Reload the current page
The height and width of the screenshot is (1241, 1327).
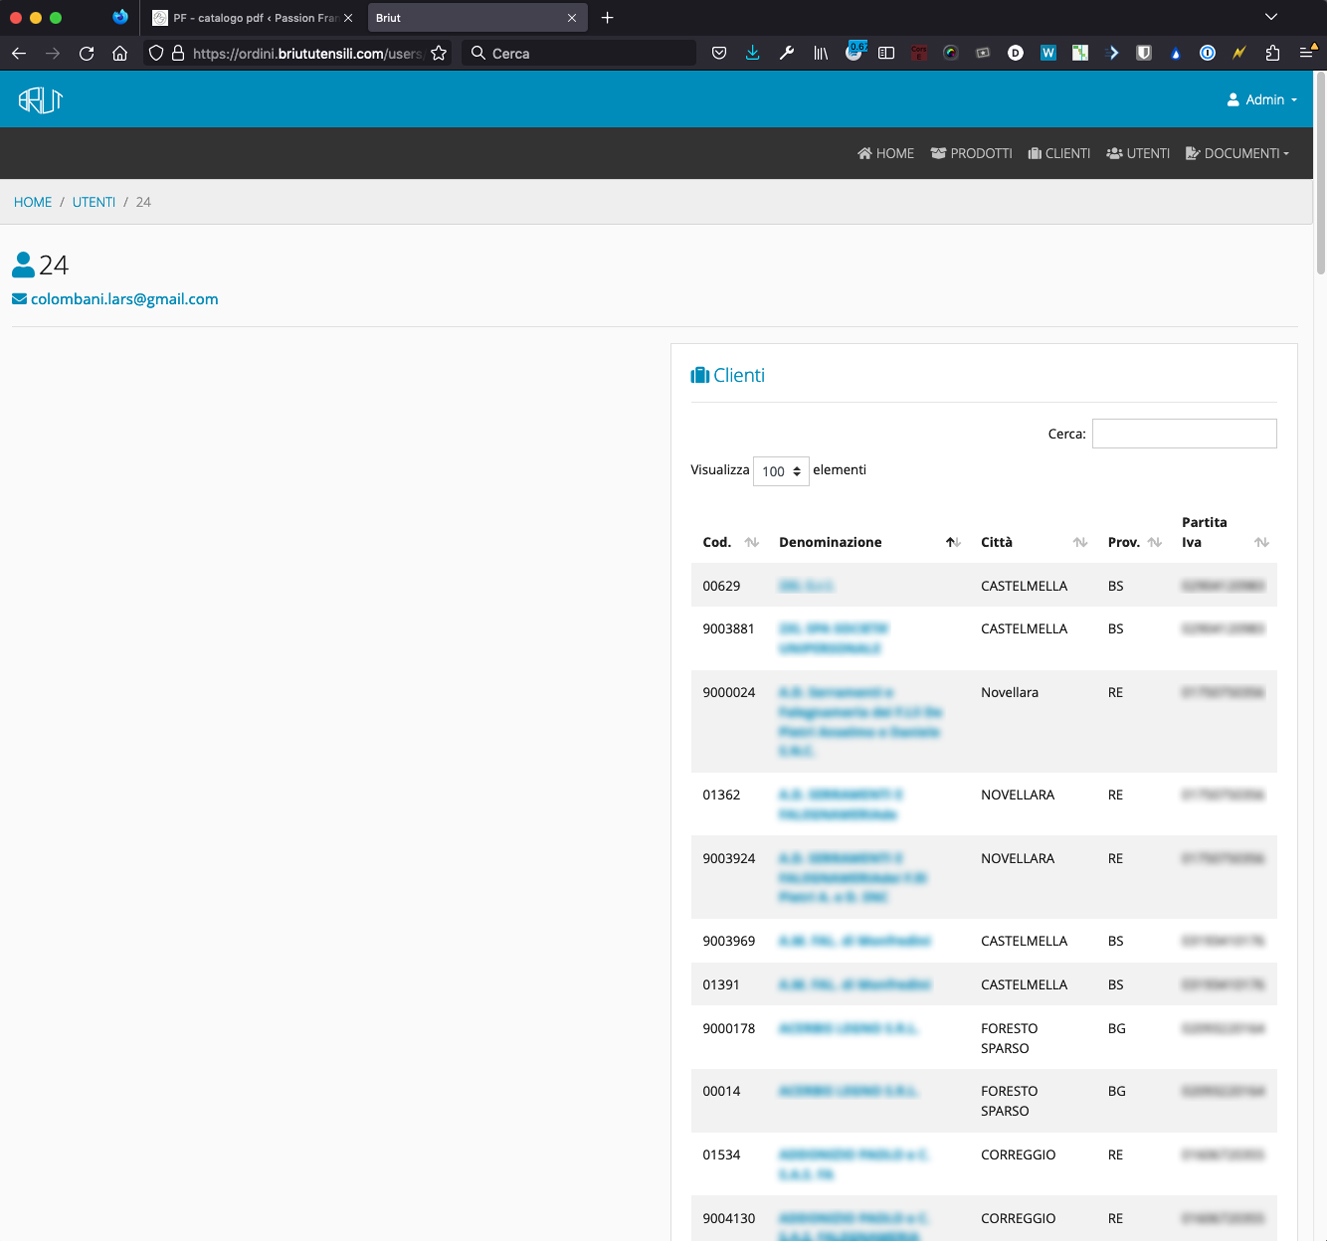[87, 53]
